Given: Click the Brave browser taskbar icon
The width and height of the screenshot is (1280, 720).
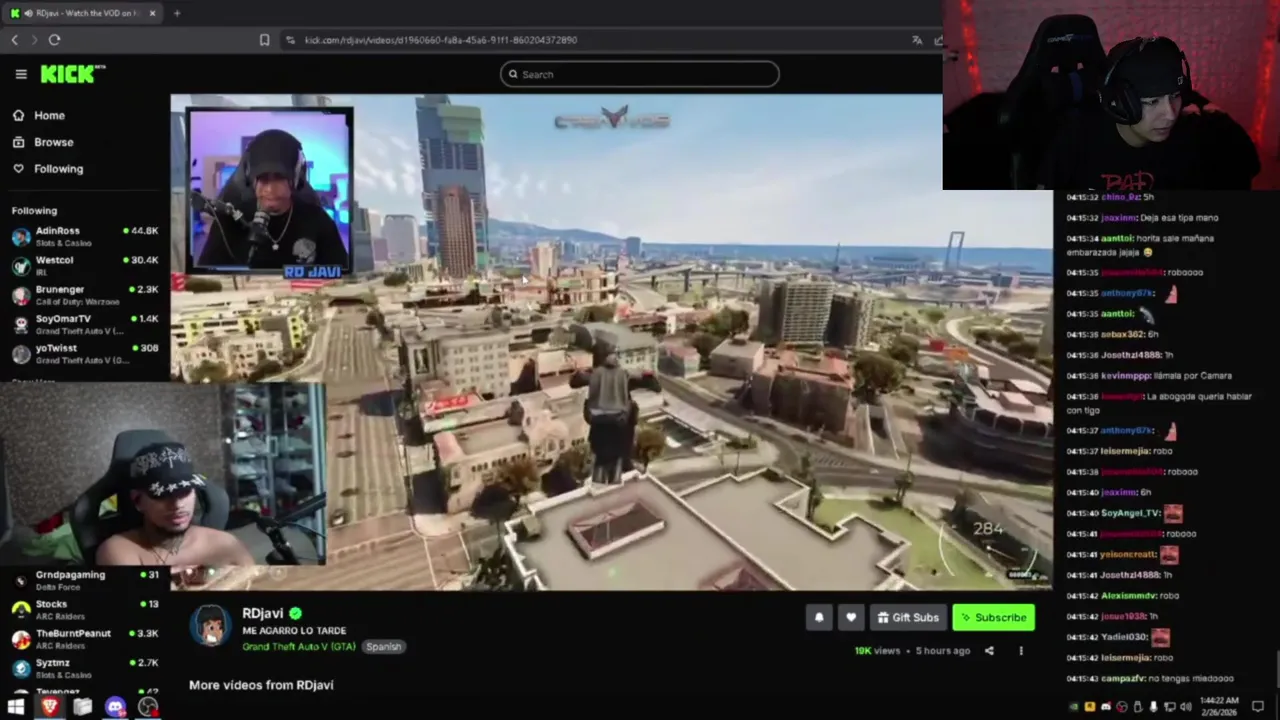Looking at the screenshot, I should tap(49, 707).
